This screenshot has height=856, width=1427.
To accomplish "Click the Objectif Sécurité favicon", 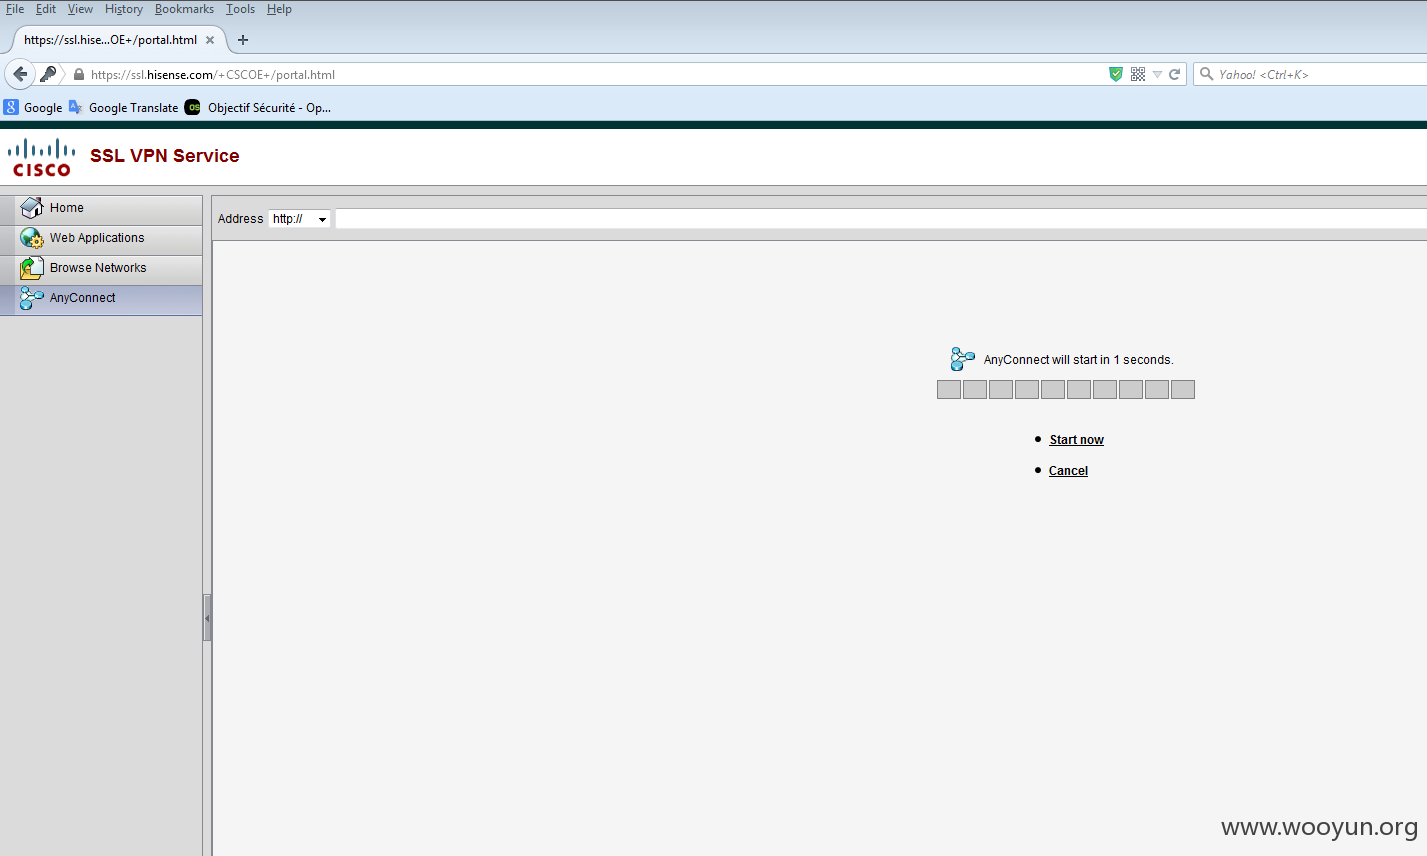I will point(193,107).
